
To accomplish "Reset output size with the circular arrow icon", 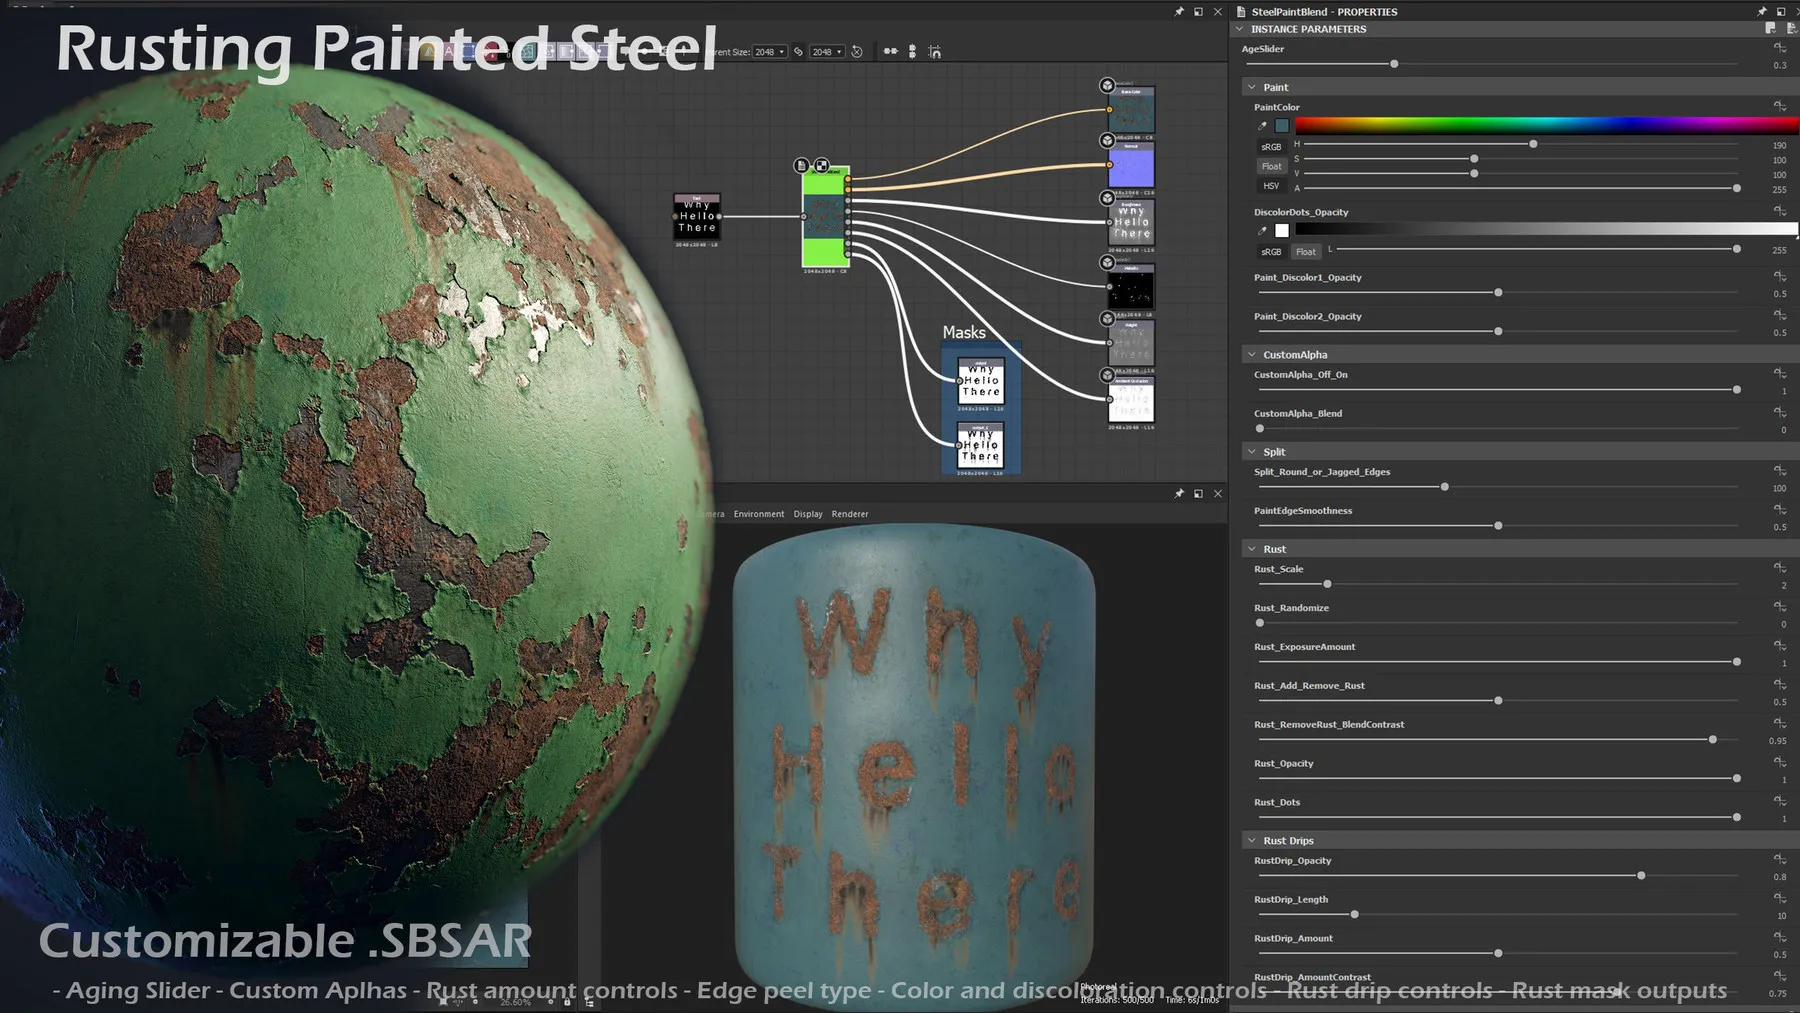I will click(857, 52).
